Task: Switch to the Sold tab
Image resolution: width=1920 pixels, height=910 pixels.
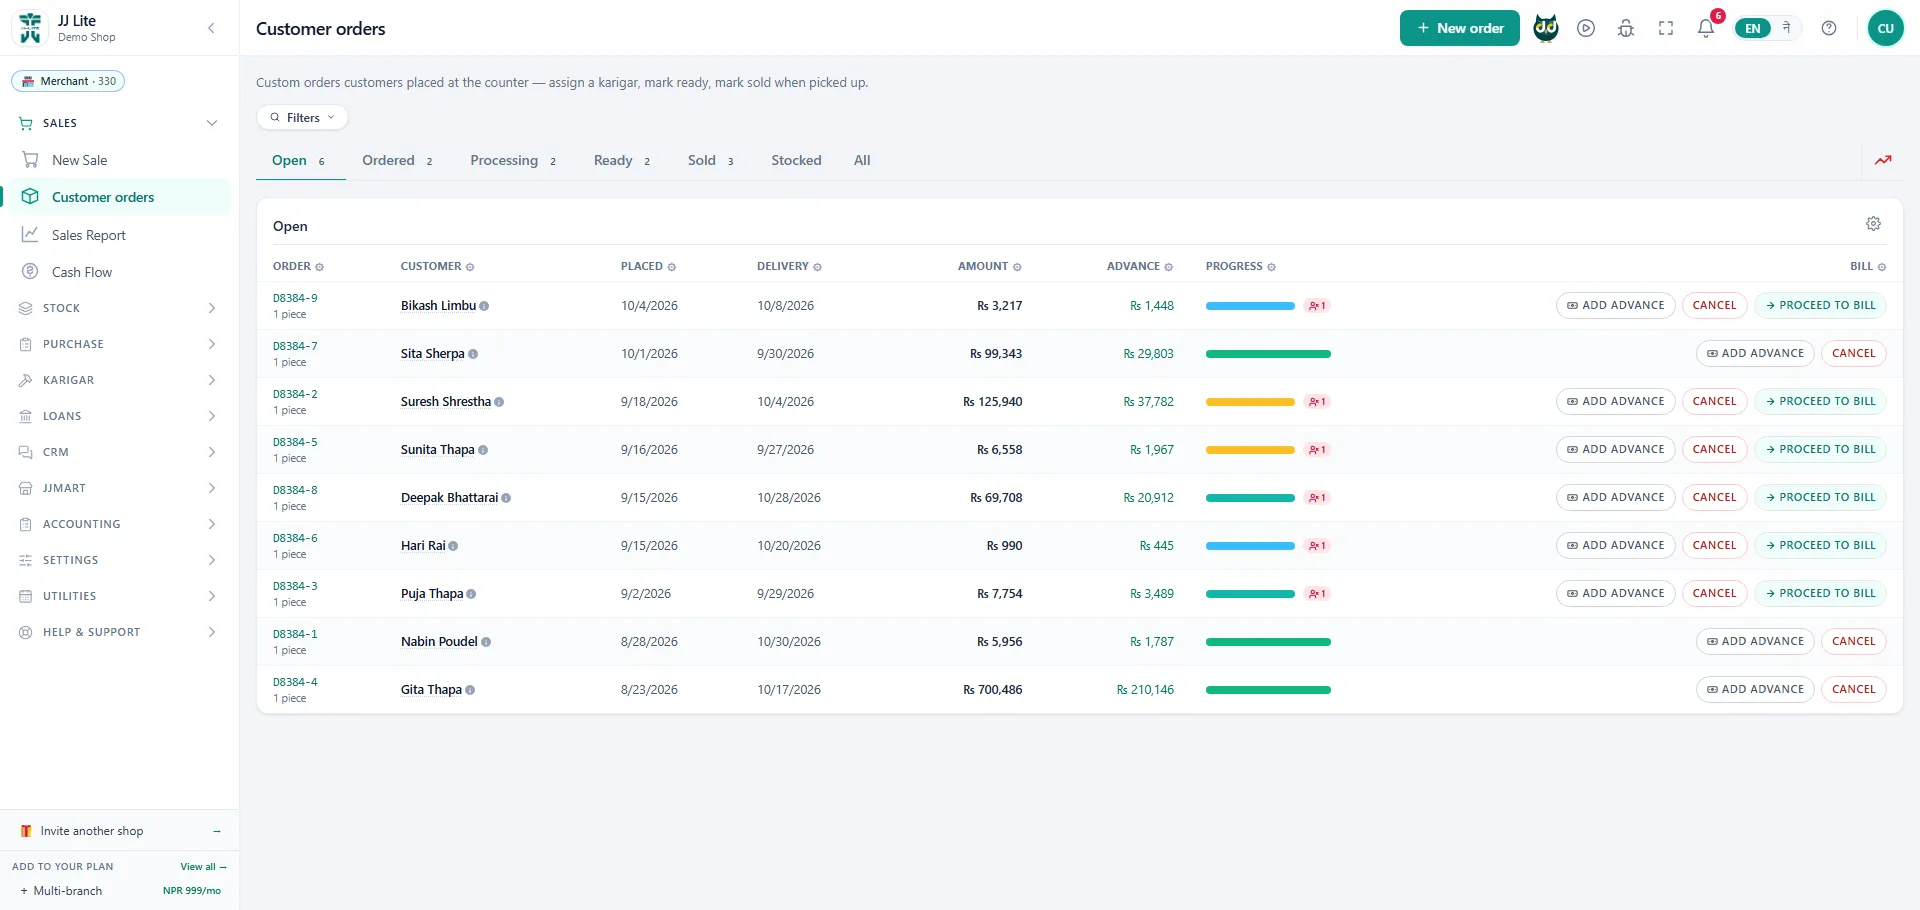Action: click(711, 160)
